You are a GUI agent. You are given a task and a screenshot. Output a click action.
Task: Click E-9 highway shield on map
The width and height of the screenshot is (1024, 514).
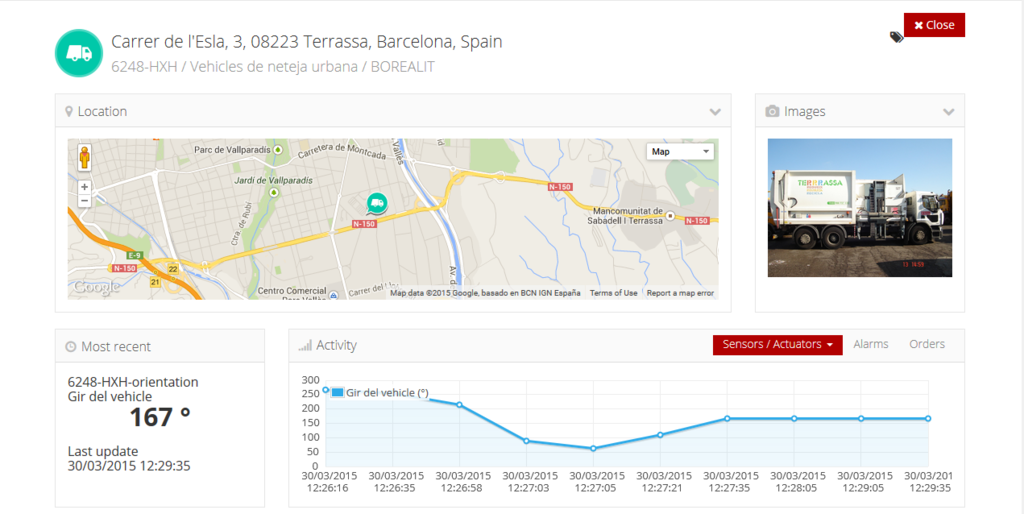point(135,255)
